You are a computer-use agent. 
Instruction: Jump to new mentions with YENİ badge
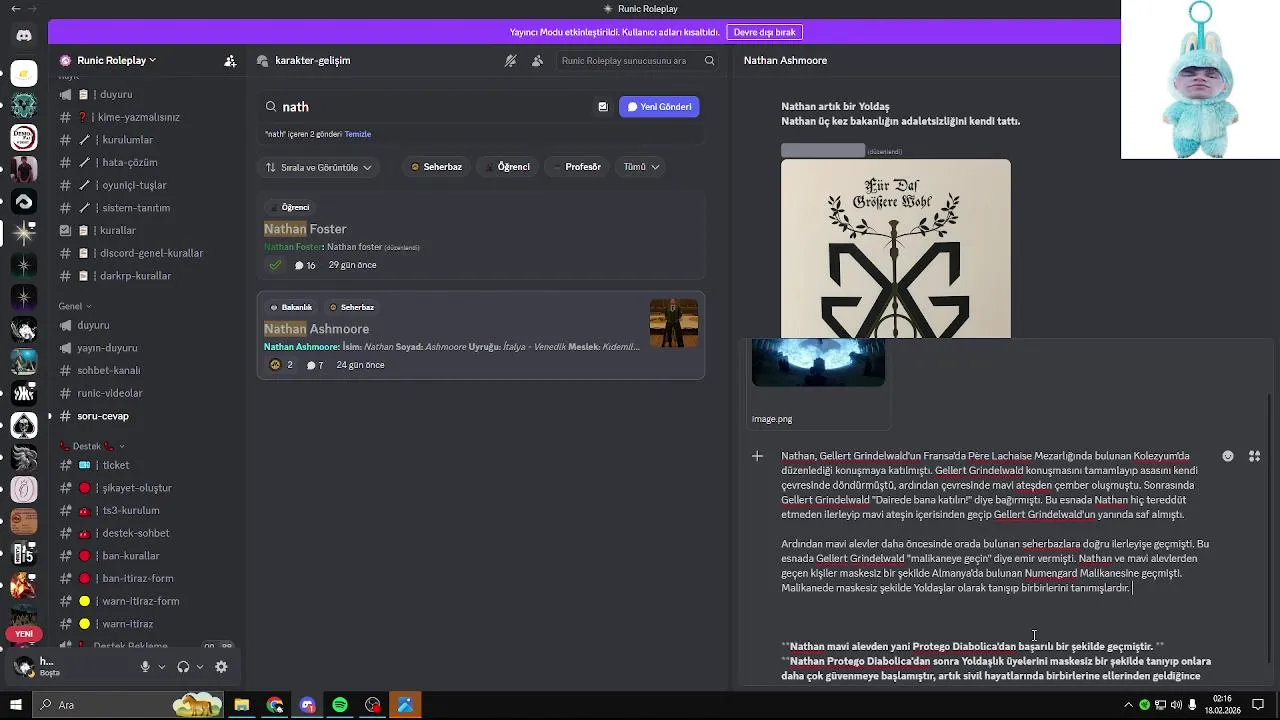[x=24, y=634]
